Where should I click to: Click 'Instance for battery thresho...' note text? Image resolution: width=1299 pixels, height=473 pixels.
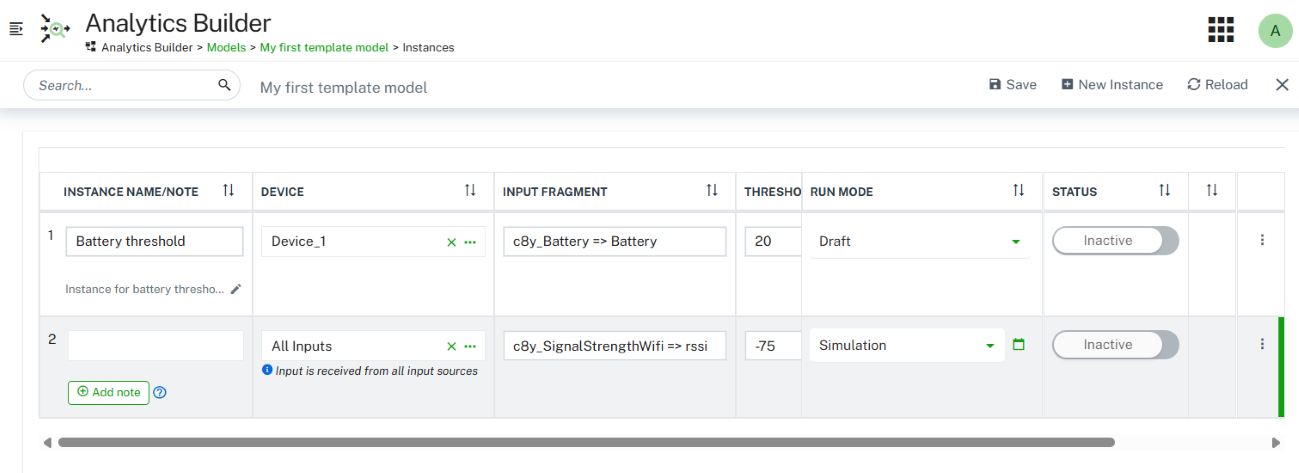[x=145, y=289]
